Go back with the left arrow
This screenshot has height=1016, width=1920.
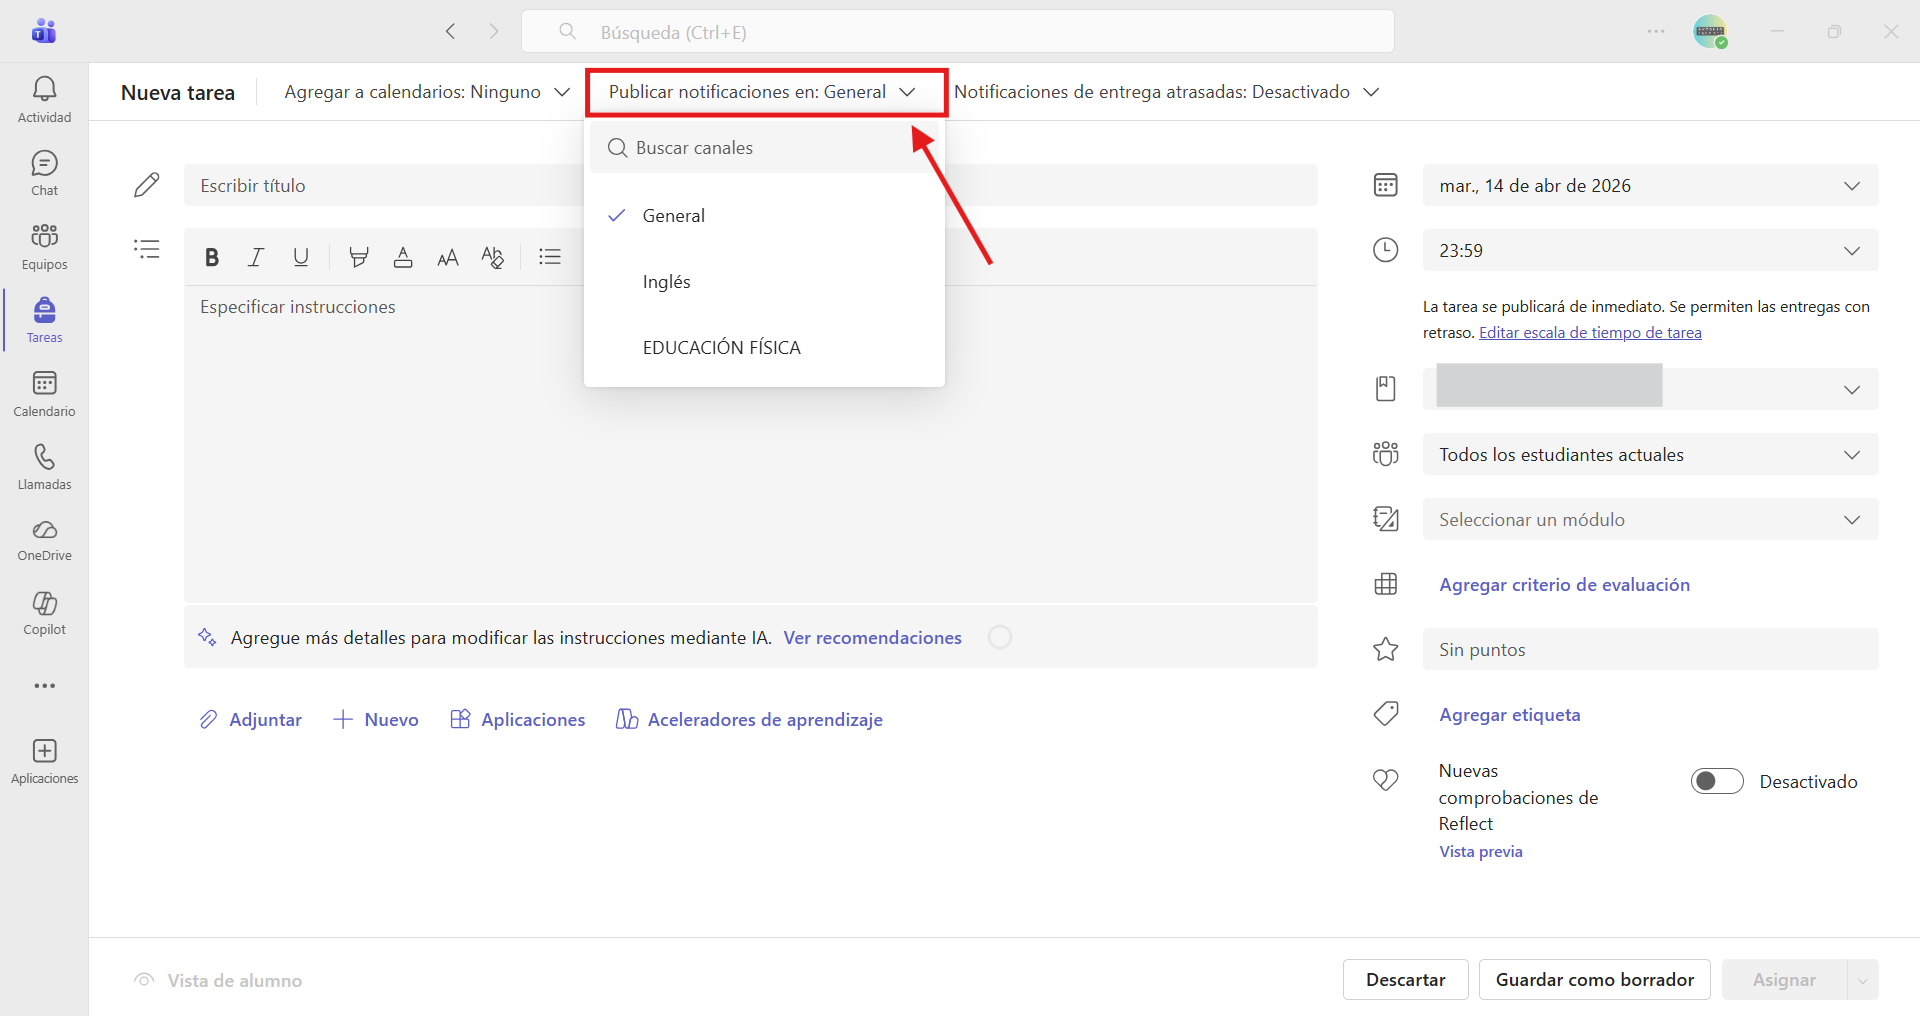(x=451, y=32)
